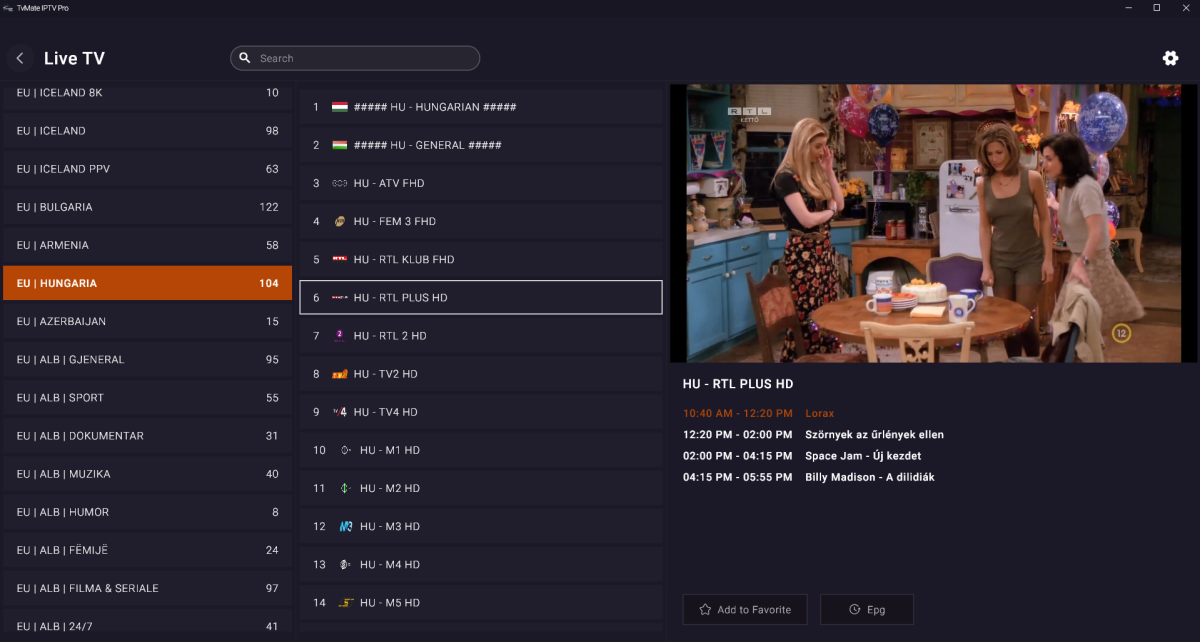The width and height of the screenshot is (1200, 642).
Task: Click the TV2 HD channel logo
Action: tap(340, 374)
